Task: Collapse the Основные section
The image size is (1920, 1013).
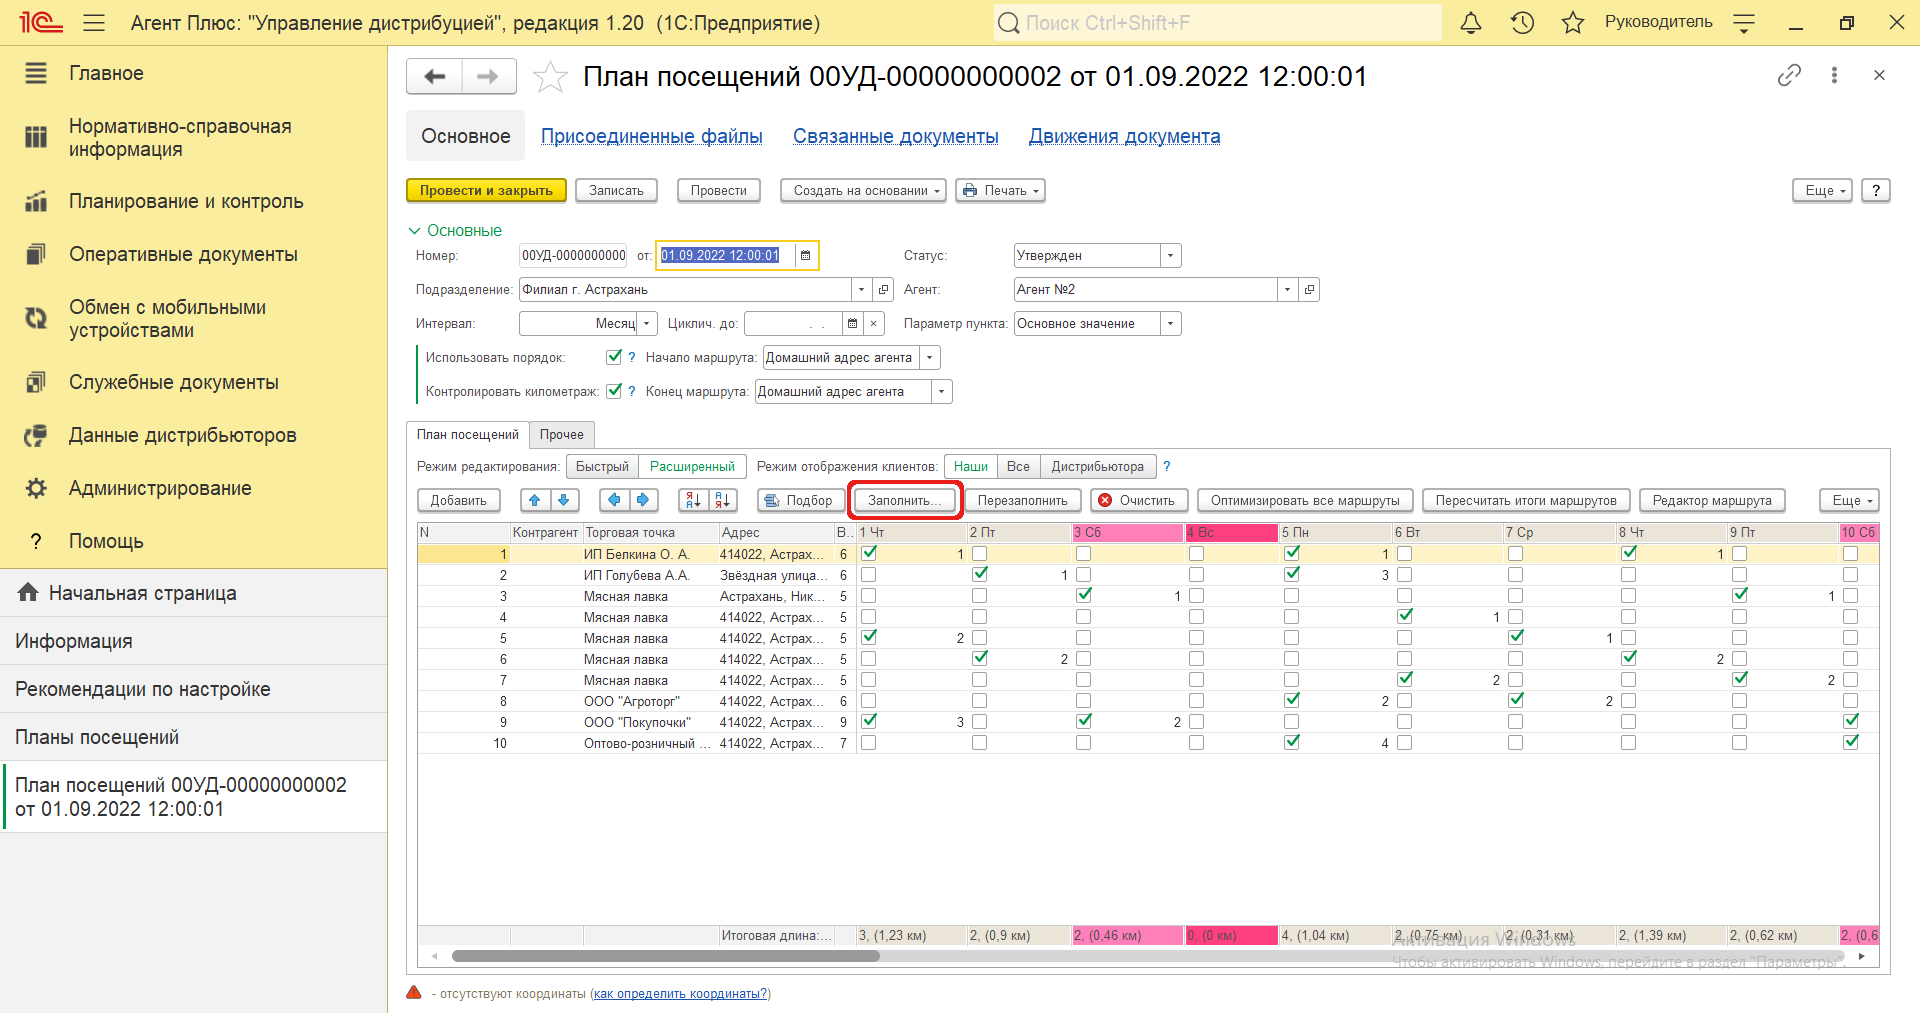Action: point(455,230)
